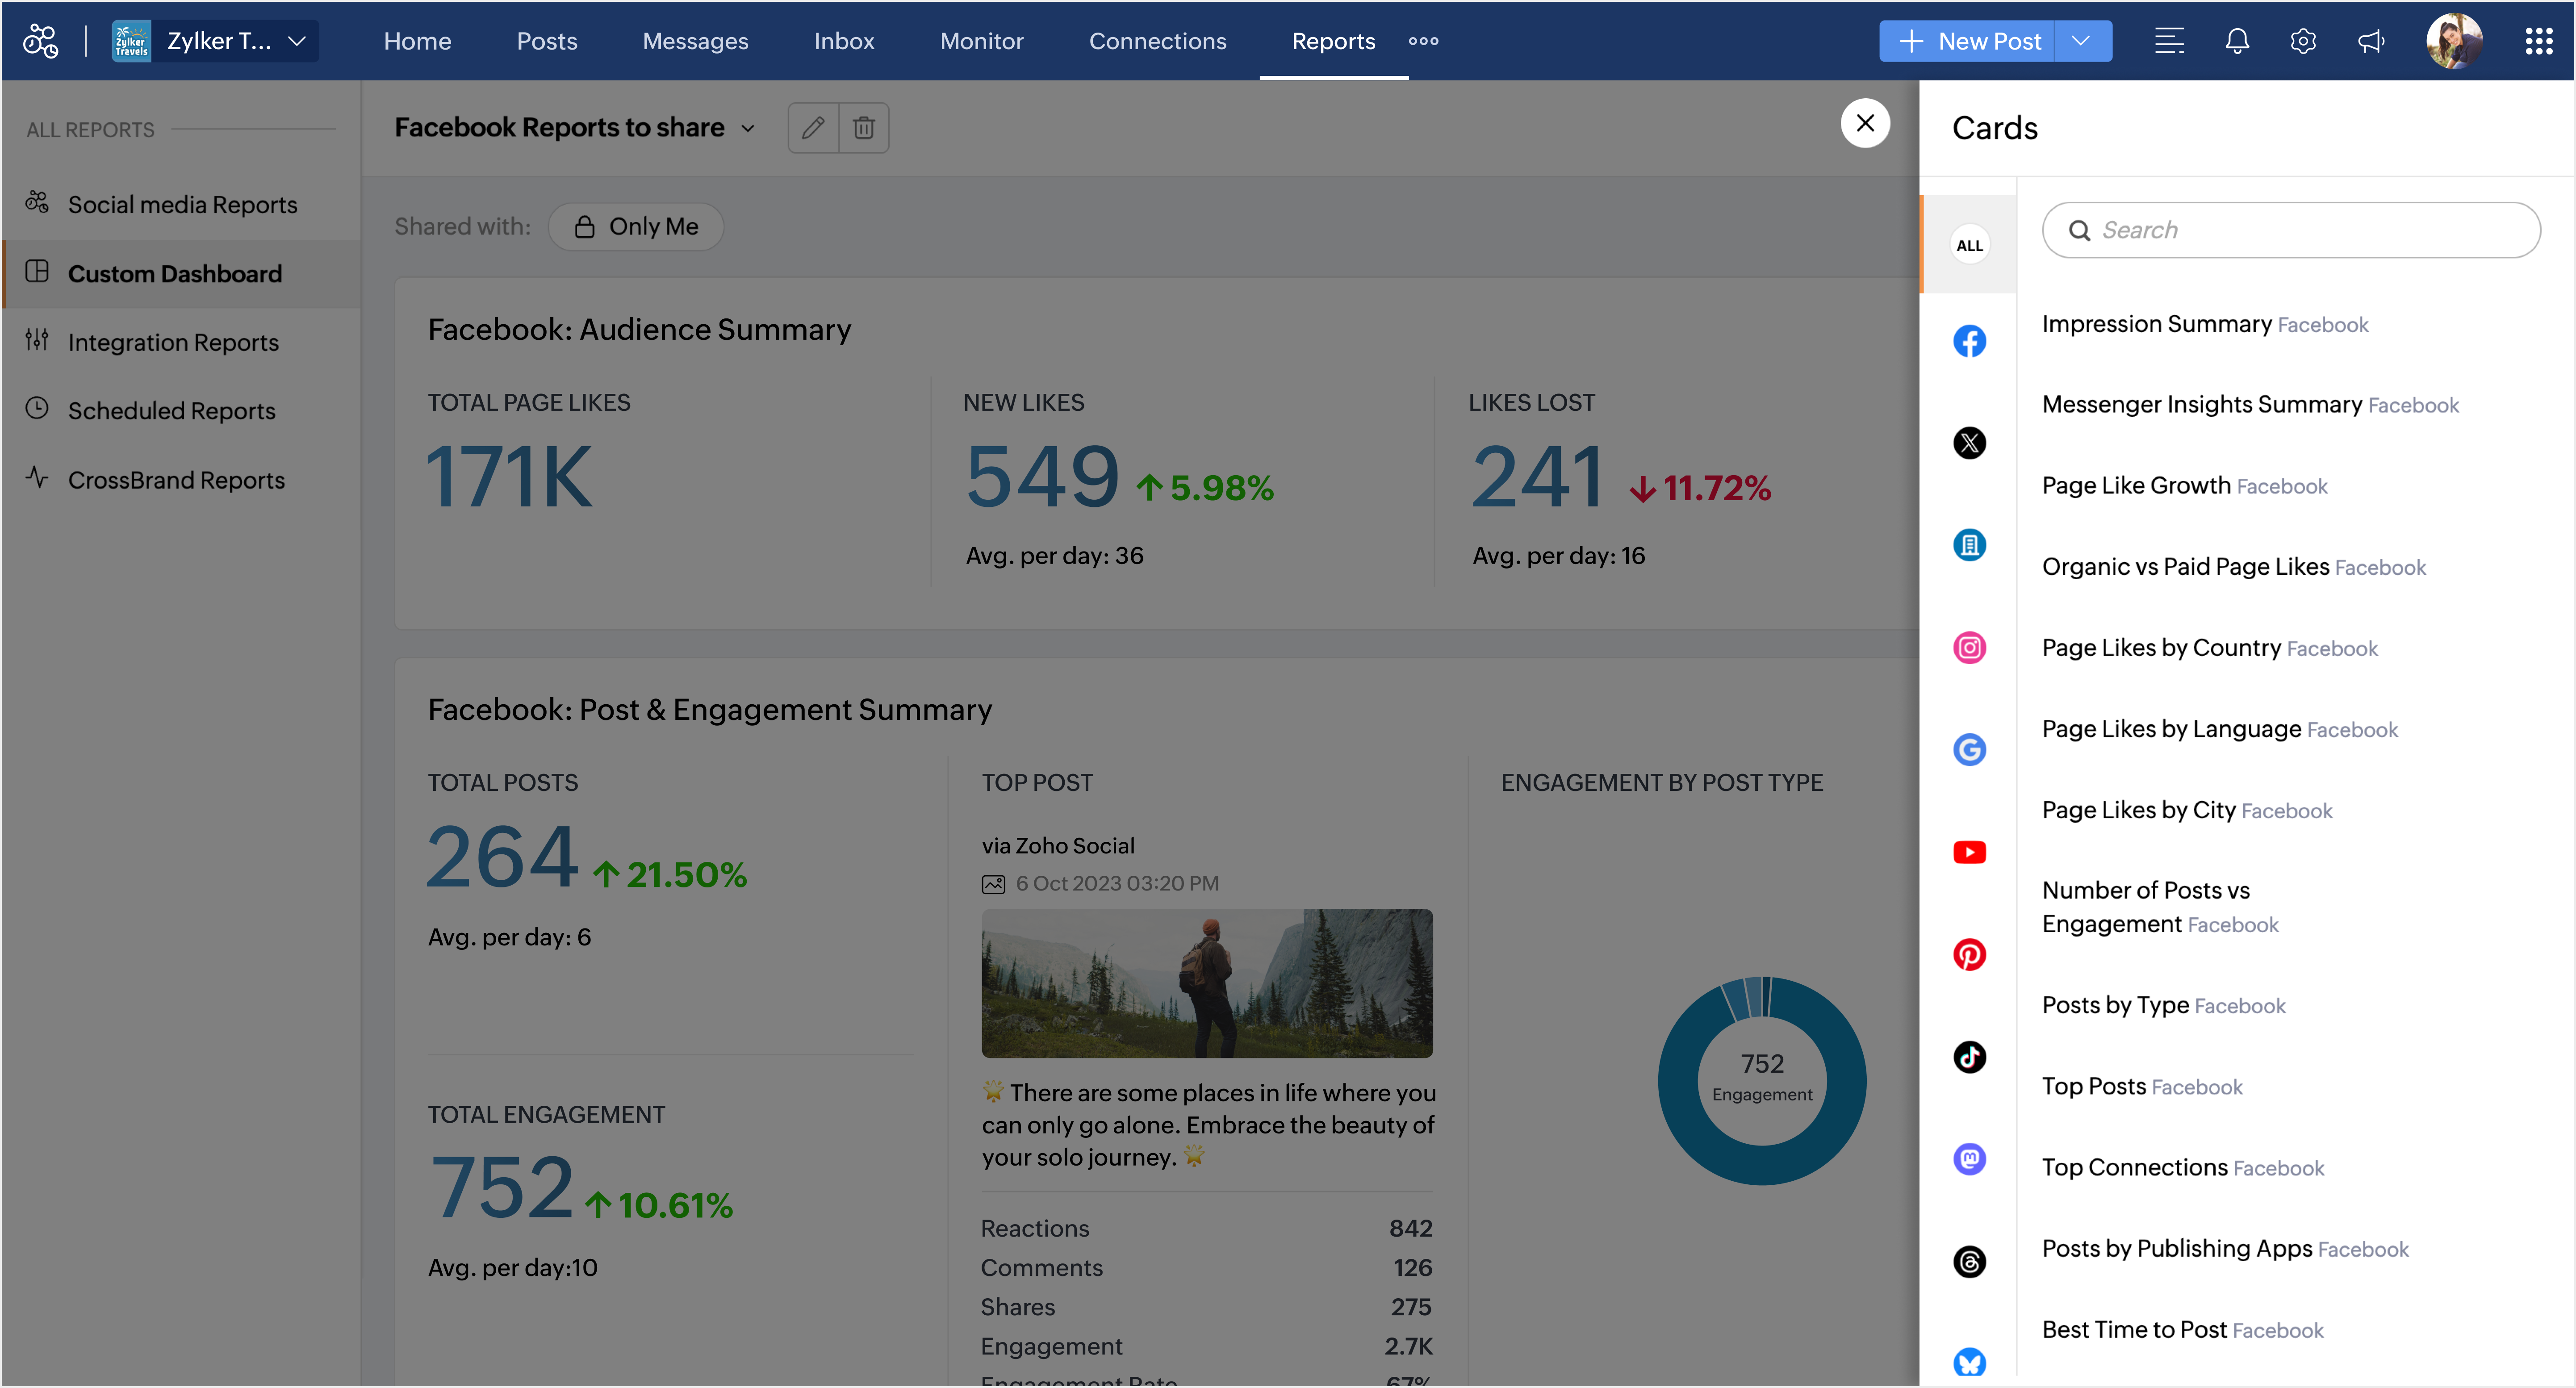Filter cards by the YouTube icon
This screenshot has height=1388, width=2576.
pyautogui.click(x=1969, y=852)
